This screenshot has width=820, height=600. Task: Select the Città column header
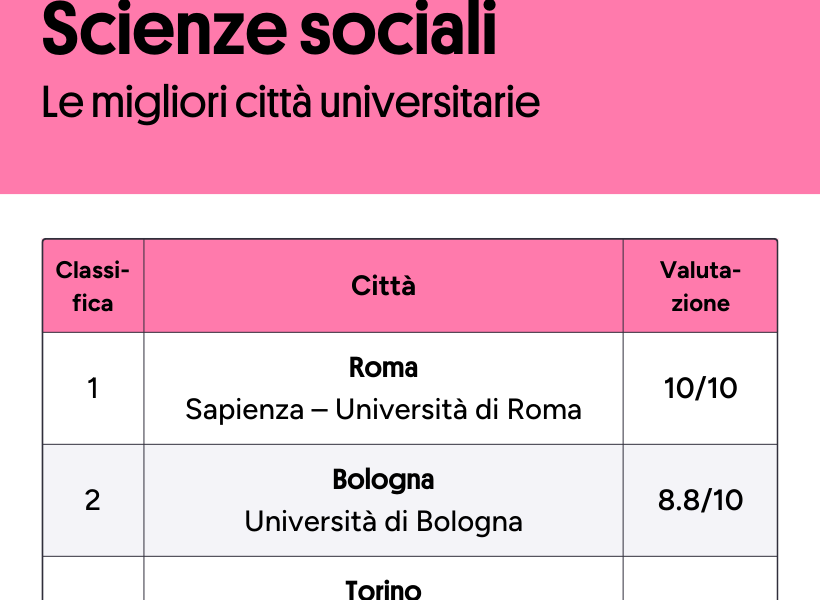(383, 286)
